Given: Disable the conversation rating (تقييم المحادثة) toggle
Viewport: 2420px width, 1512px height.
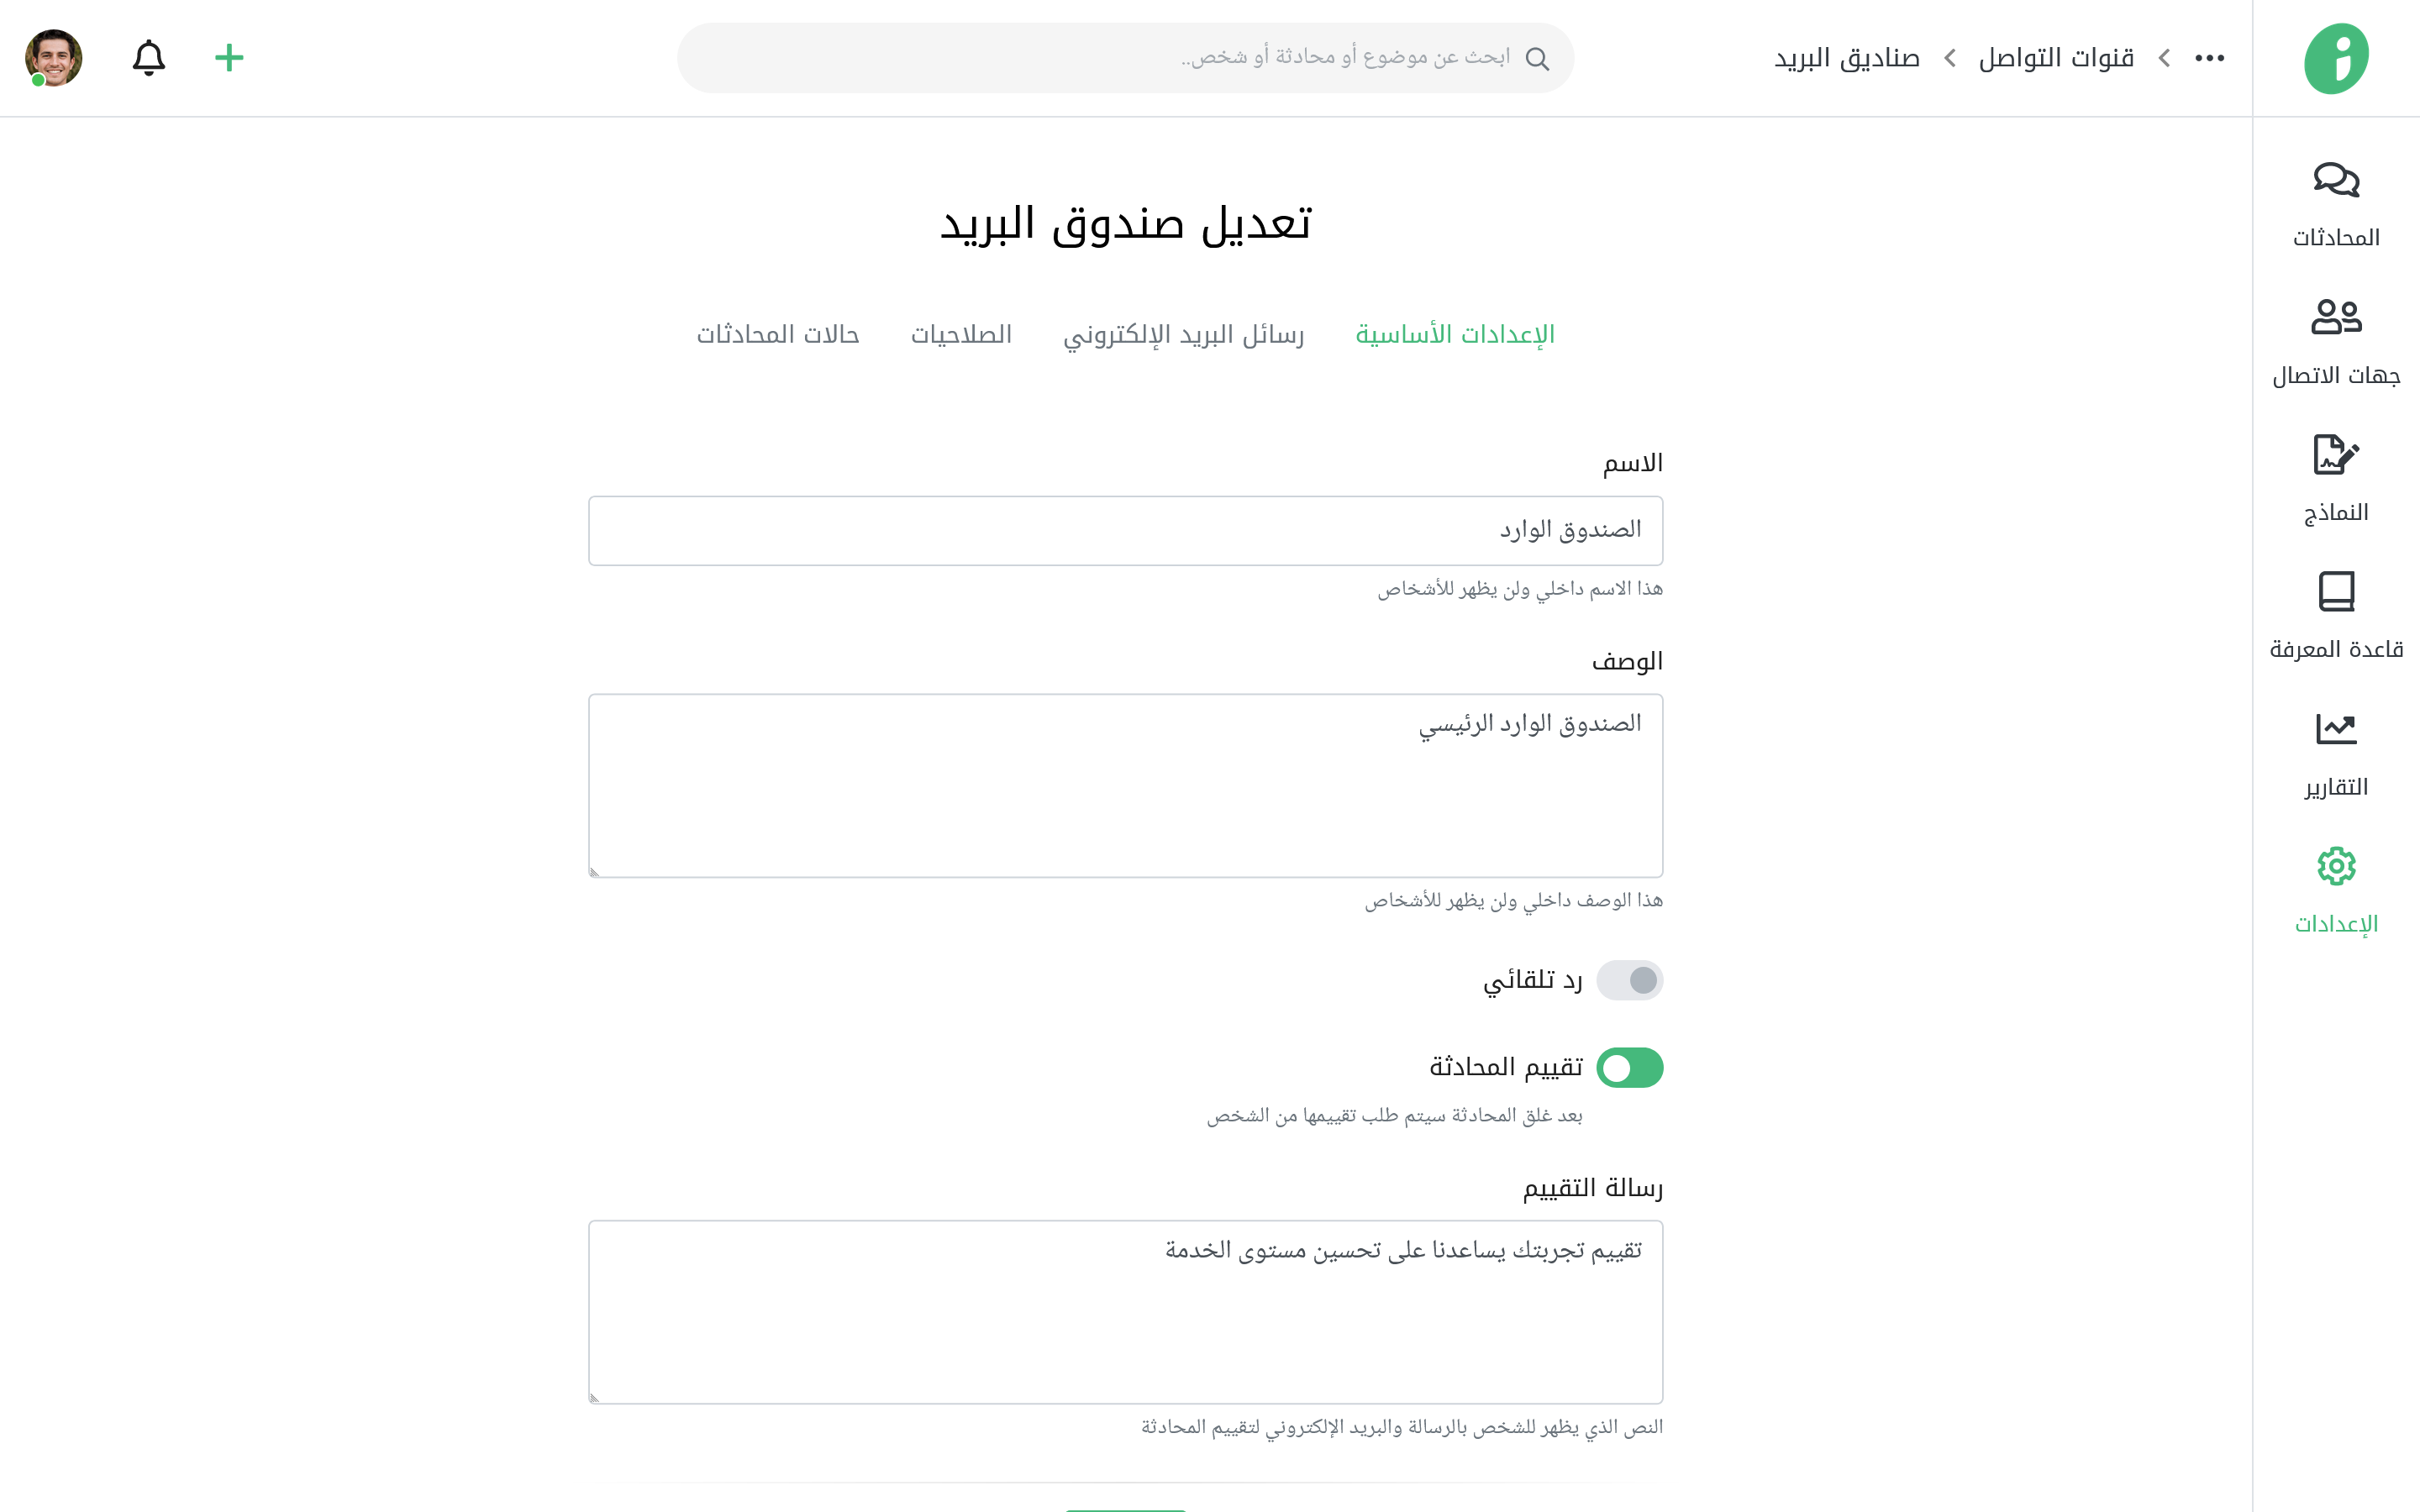Looking at the screenshot, I should click(1629, 1067).
